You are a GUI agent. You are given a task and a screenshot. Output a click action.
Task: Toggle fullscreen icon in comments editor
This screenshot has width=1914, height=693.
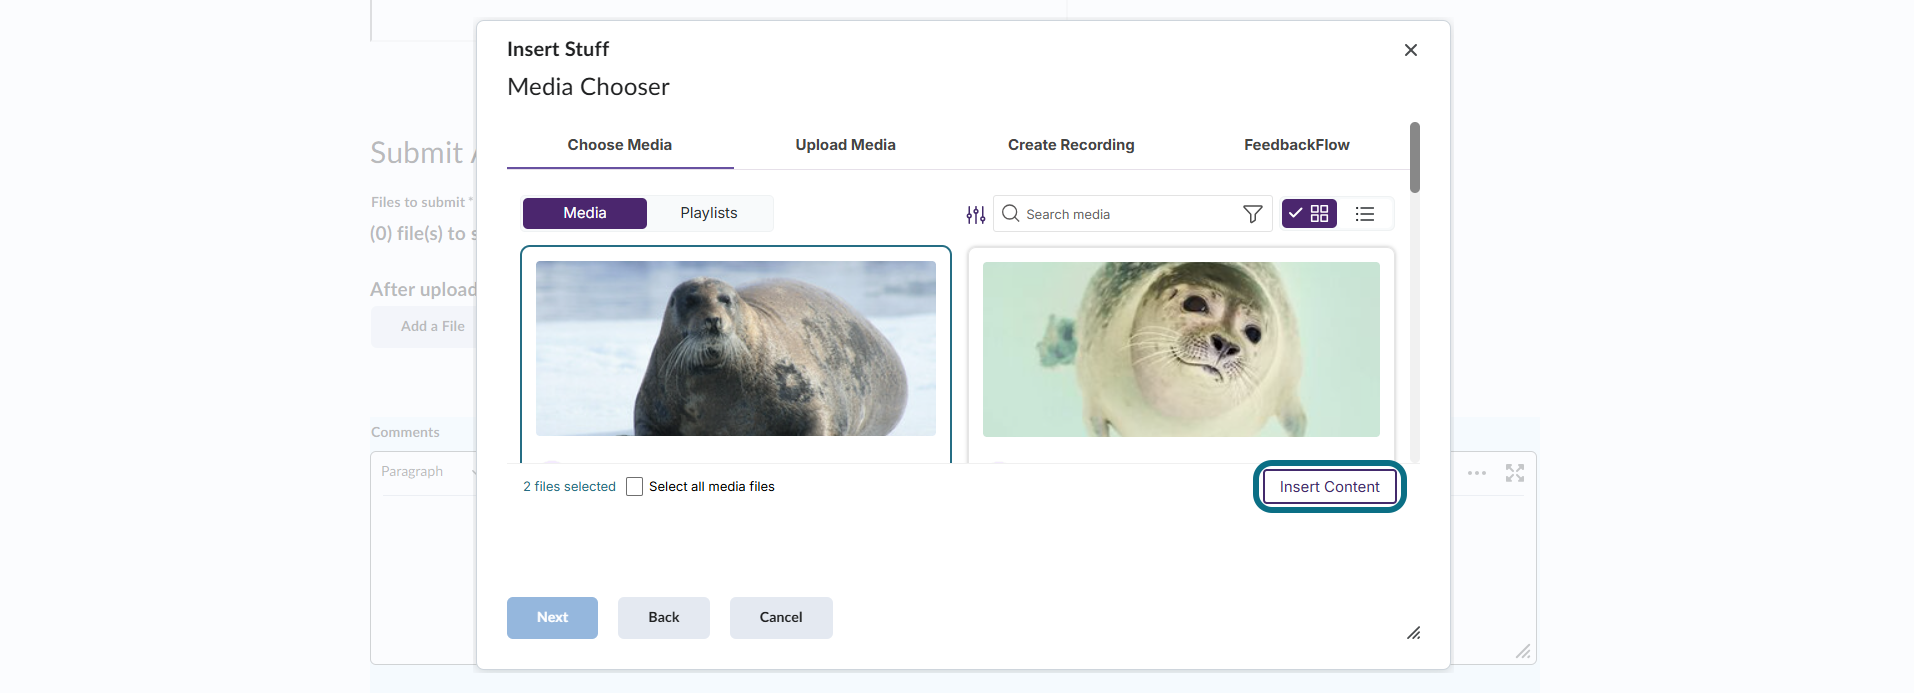tap(1515, 473)
